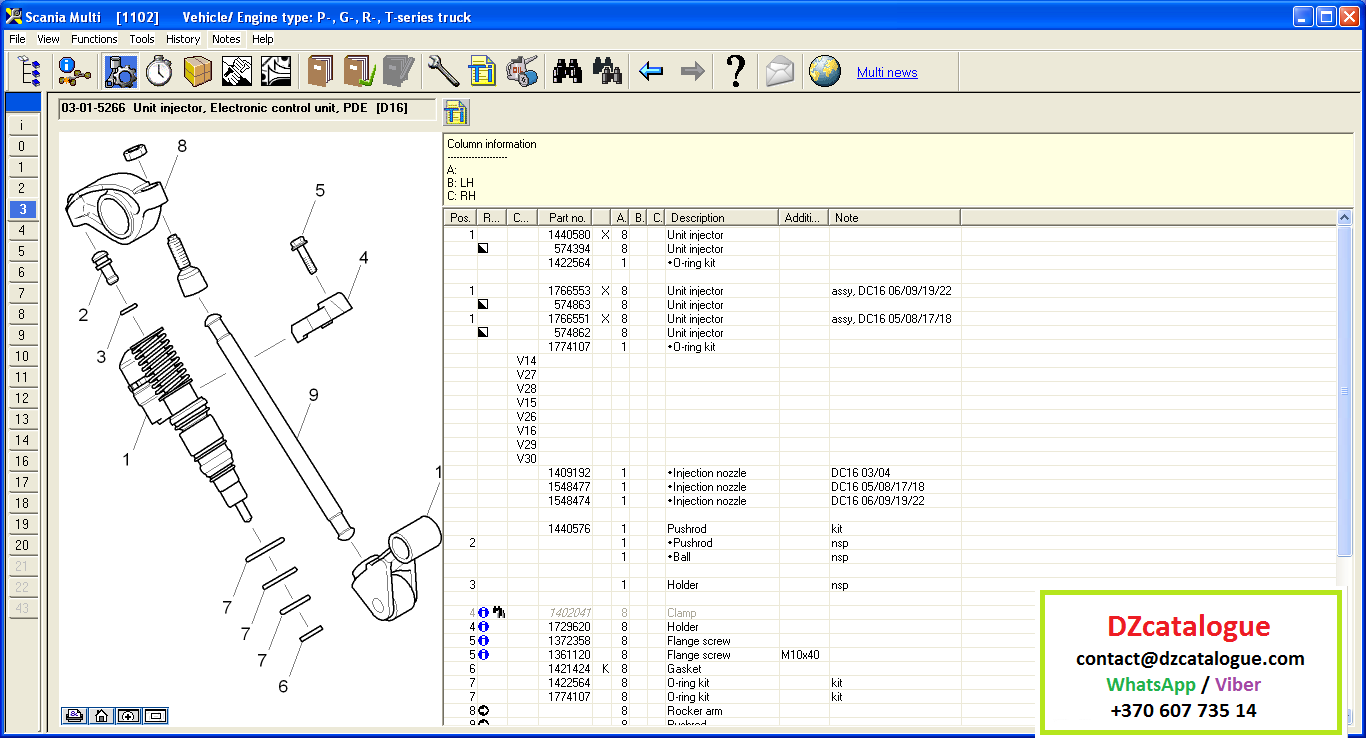This screenshot has height=738, width=1366.
Task: Open the File menu
Action: [17, 39]
